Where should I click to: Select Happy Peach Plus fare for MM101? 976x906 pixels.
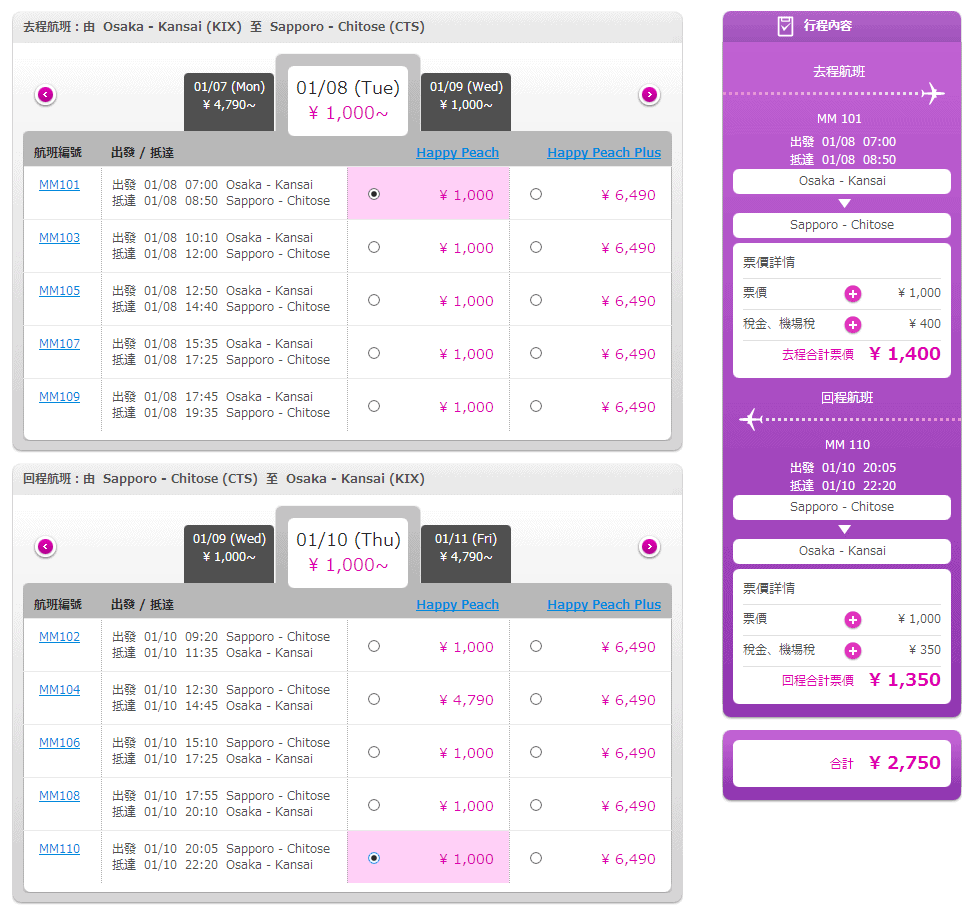(536, 194)
